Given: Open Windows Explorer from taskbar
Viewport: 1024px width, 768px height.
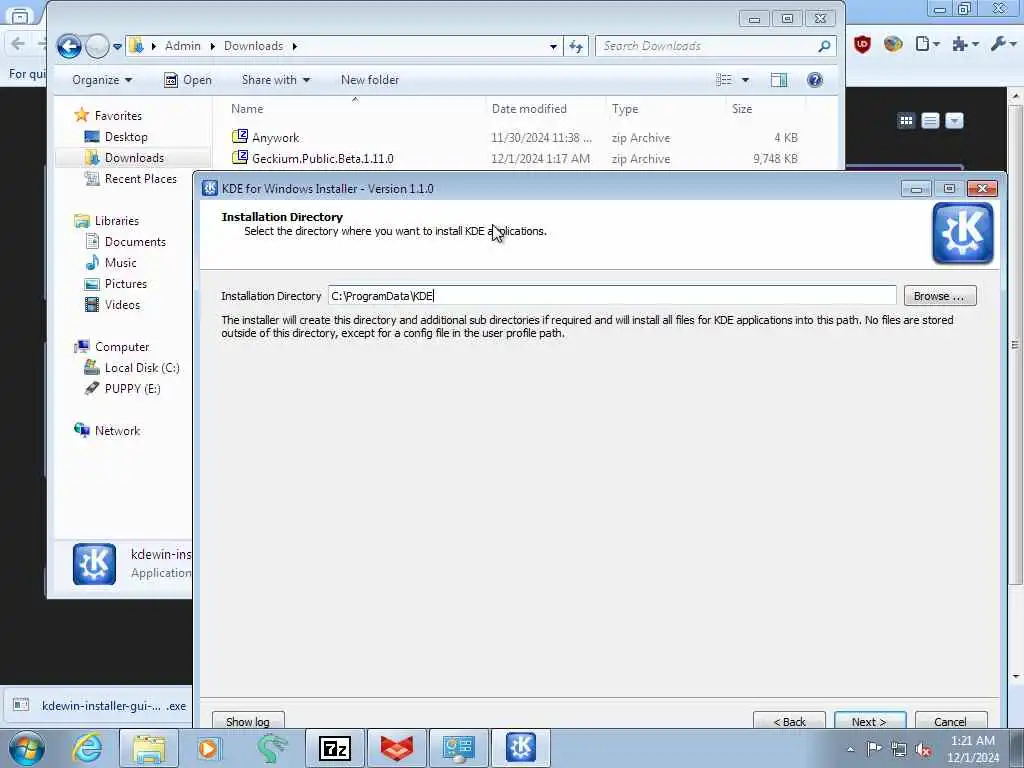Looking at the screenshot, I should click(149, 748).
